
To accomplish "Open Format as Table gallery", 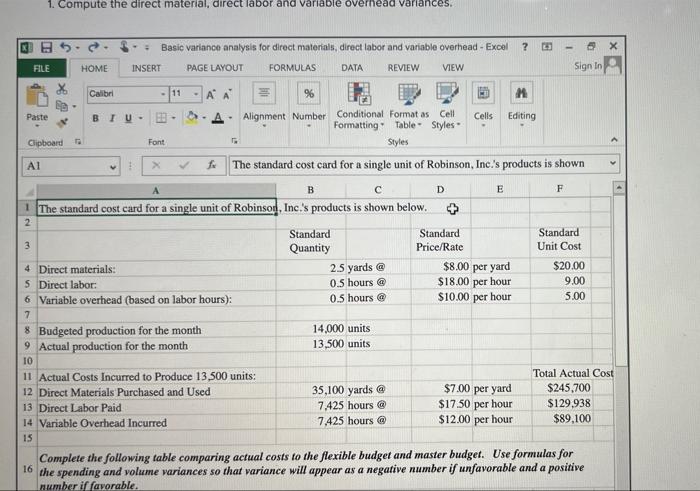I will tap(409, 106).
